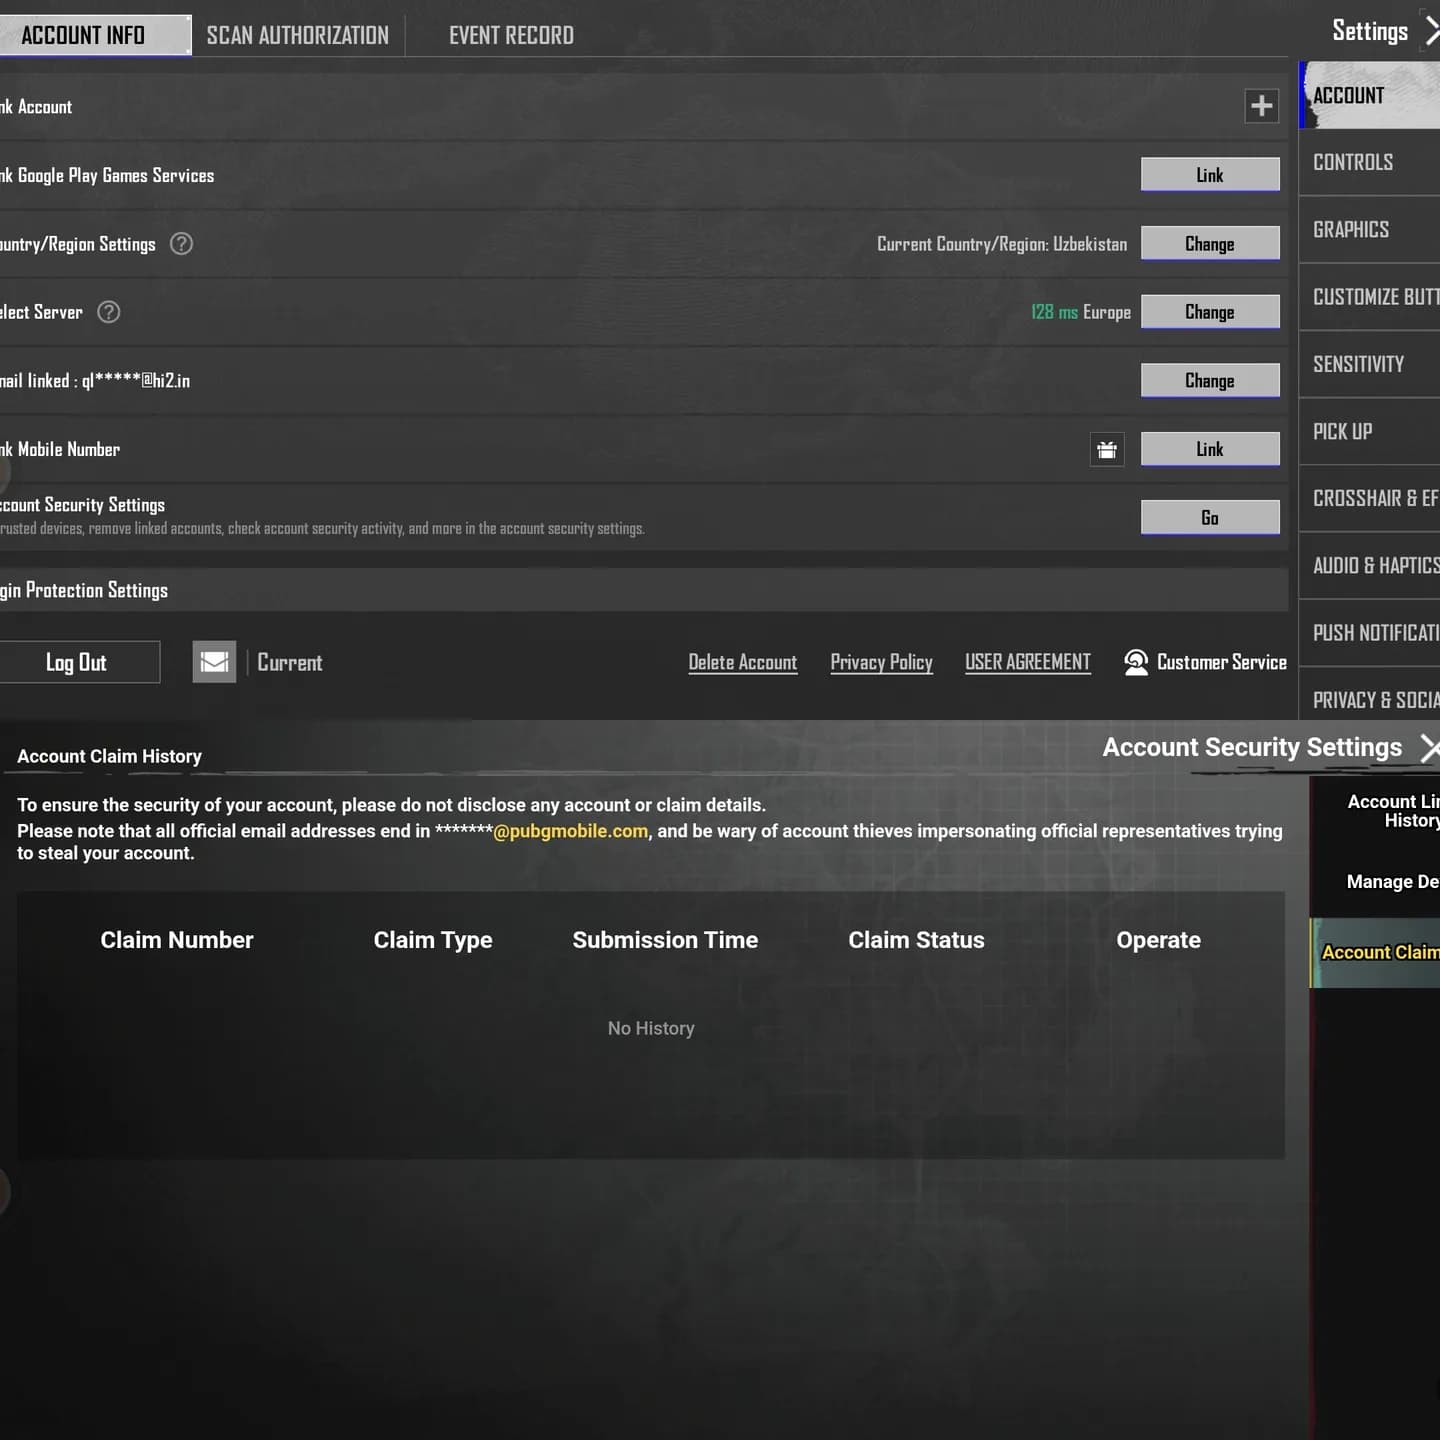The height and width of the screenshot is (1440, 1440).
Task: Open Graphics settings category
Action: point(1369,229)
